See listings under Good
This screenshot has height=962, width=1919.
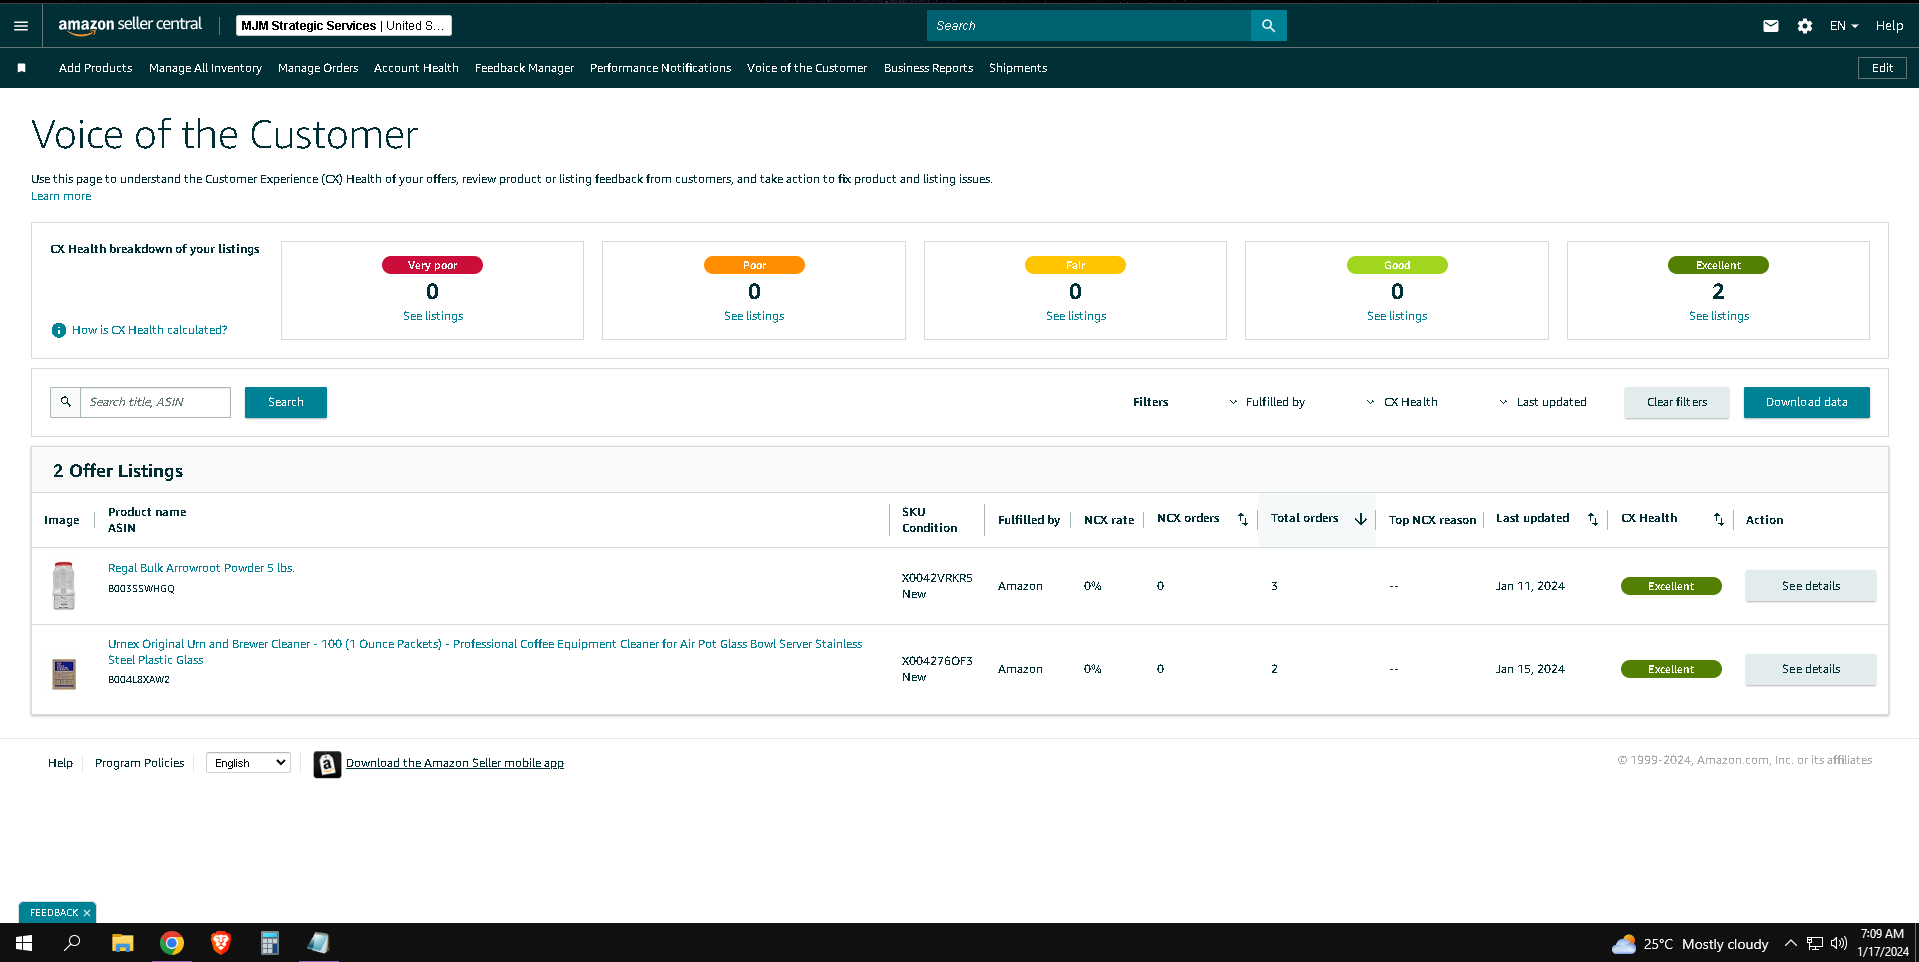[1397, 316]
